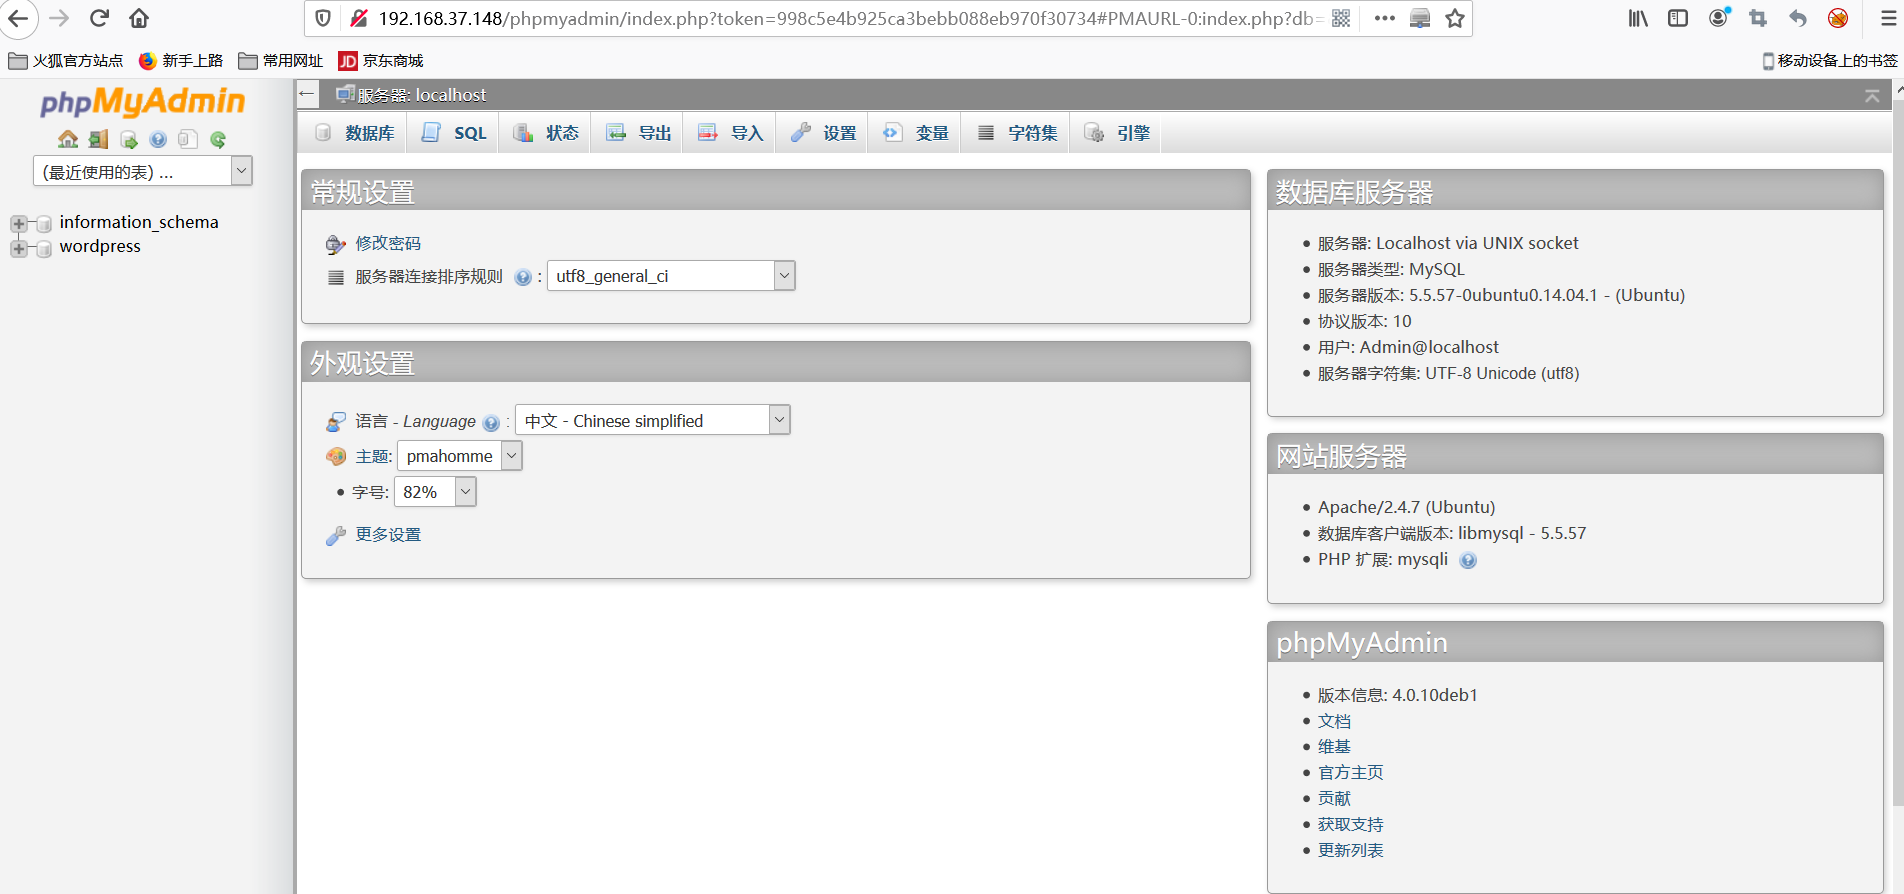Collapse navigation panel with left-arrow icon

coord(307,94)
